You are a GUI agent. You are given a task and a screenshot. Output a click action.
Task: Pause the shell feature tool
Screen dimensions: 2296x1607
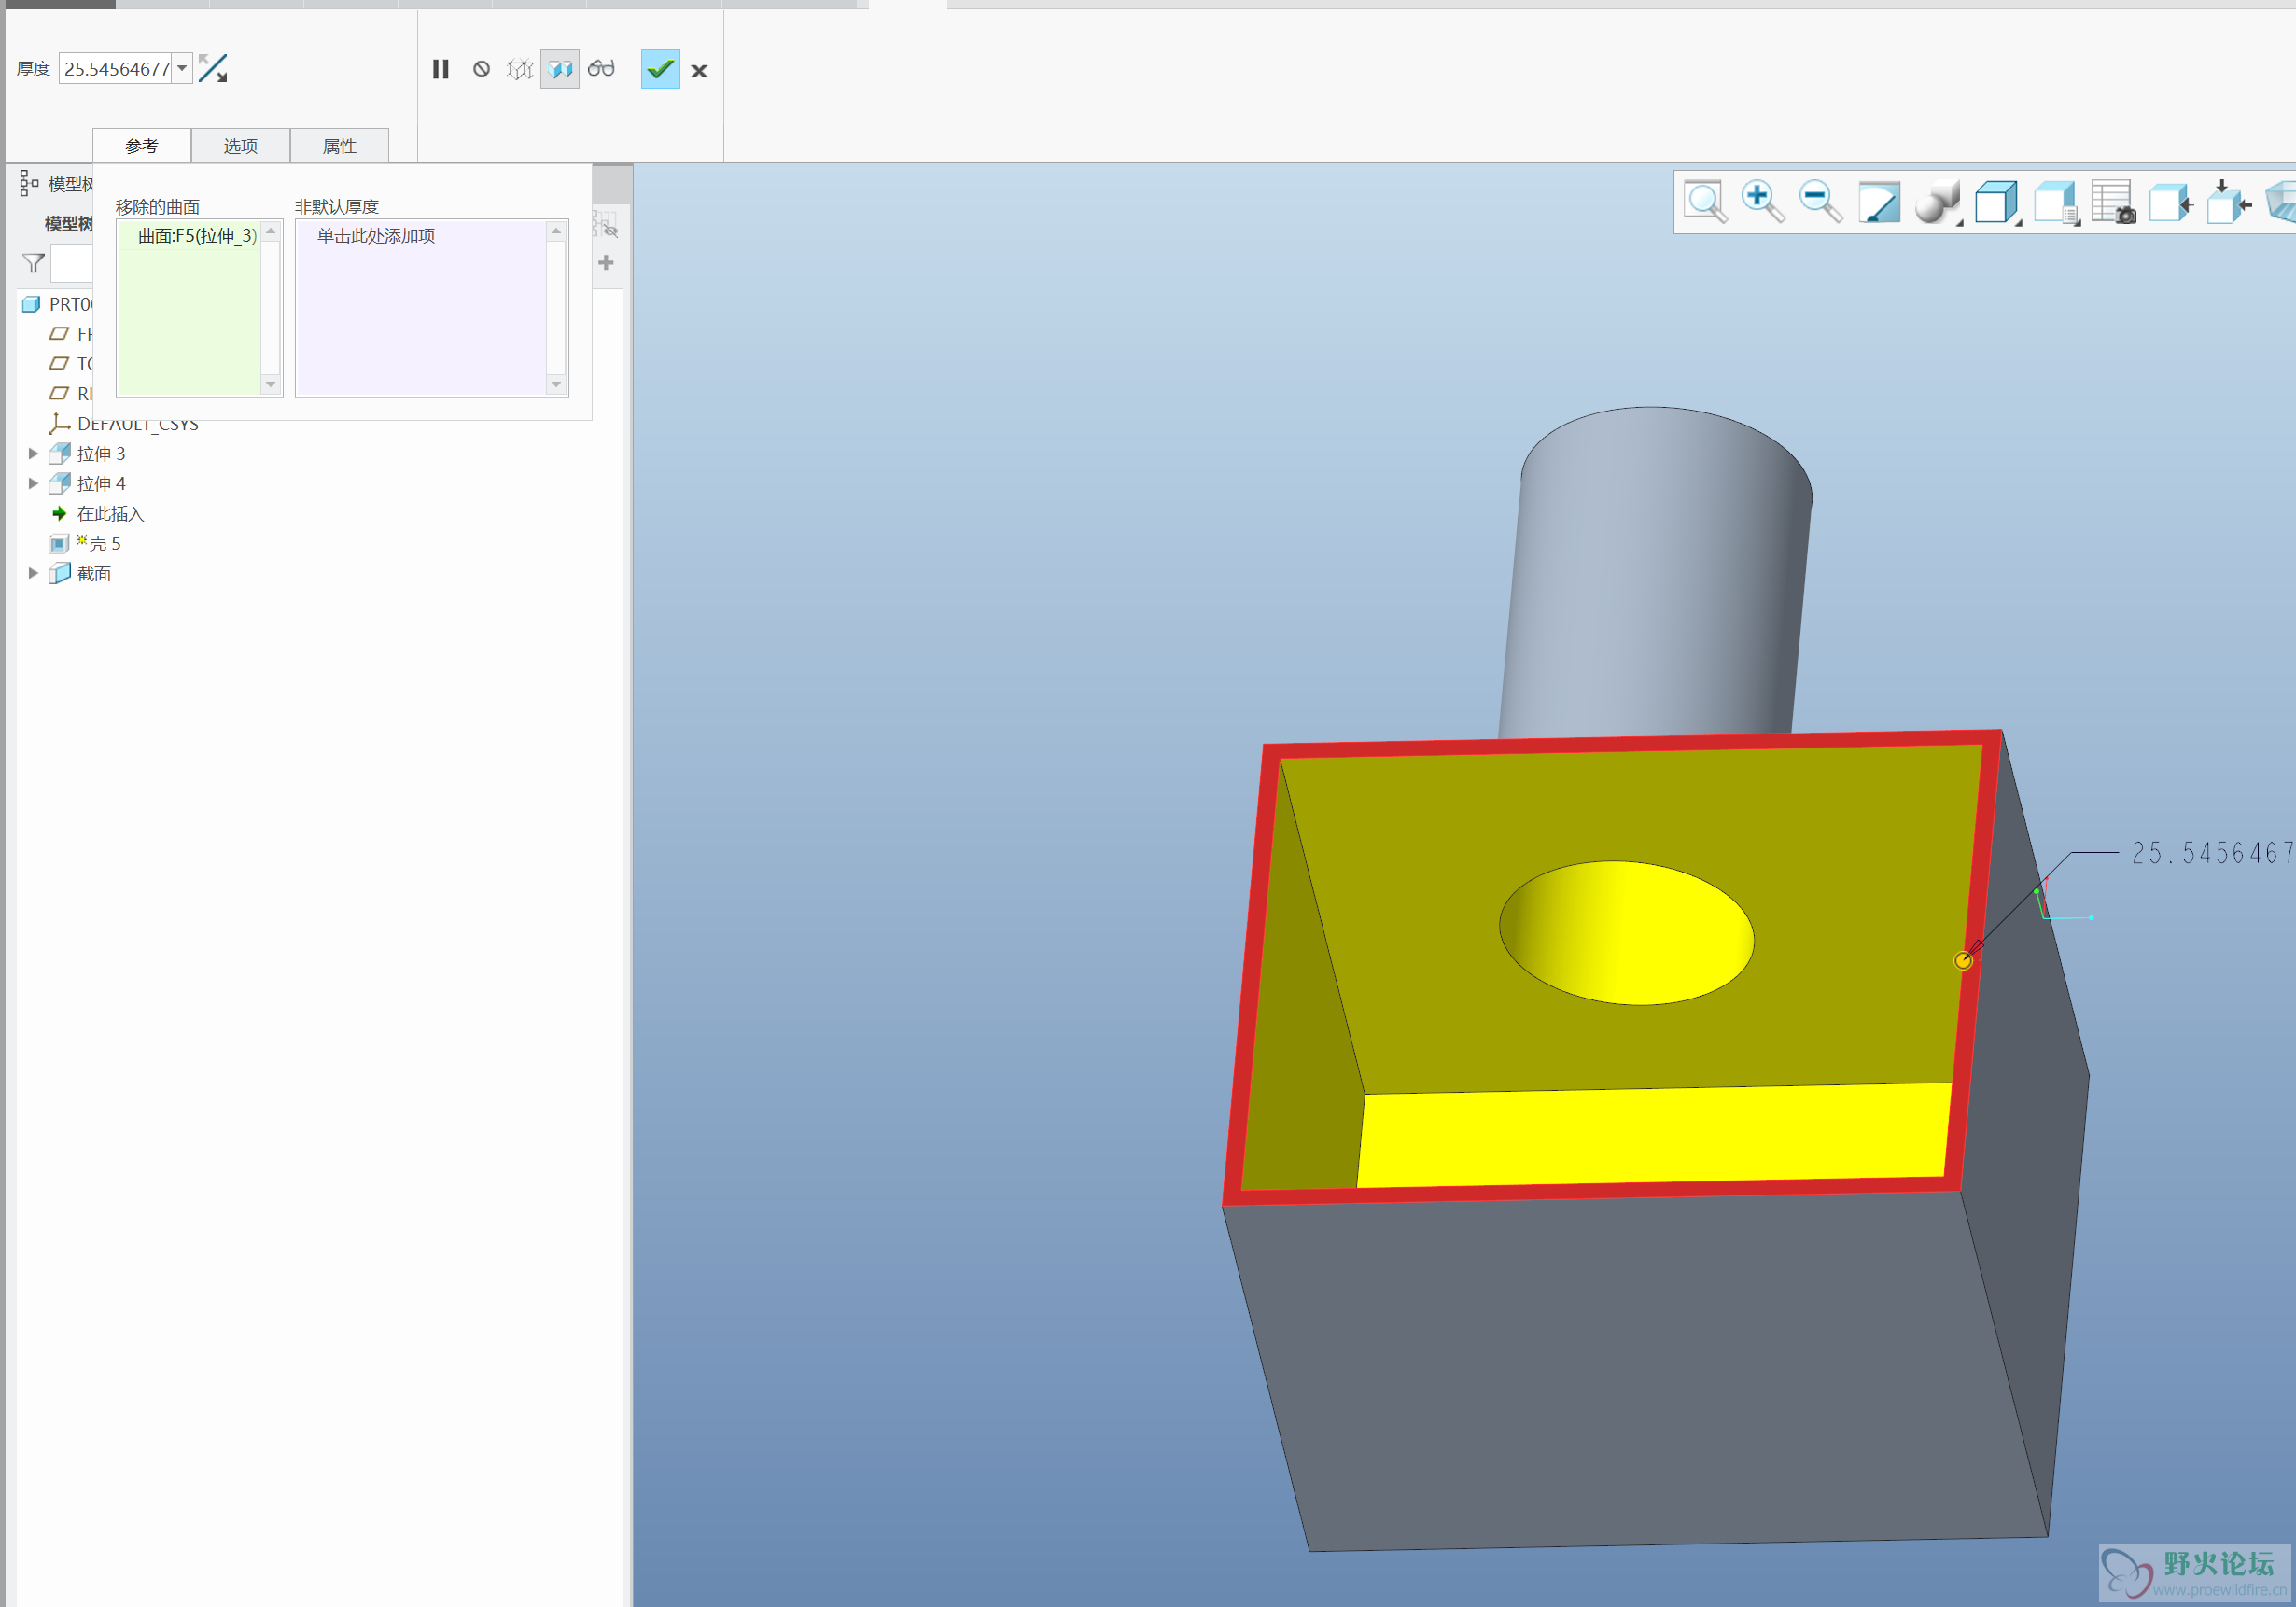click(440, 69)
